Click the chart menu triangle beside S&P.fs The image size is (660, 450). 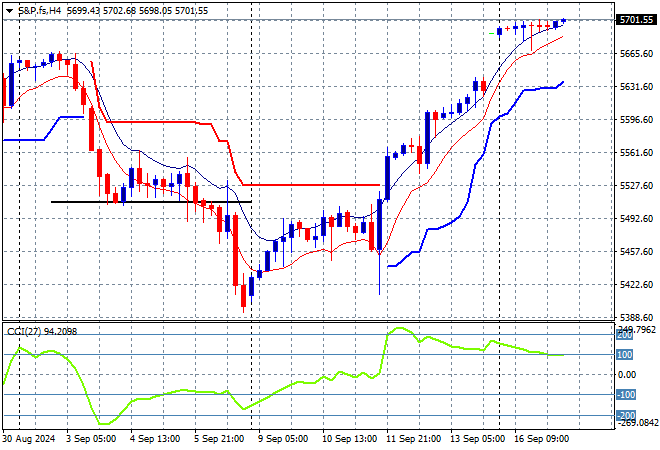coord(9,11)
